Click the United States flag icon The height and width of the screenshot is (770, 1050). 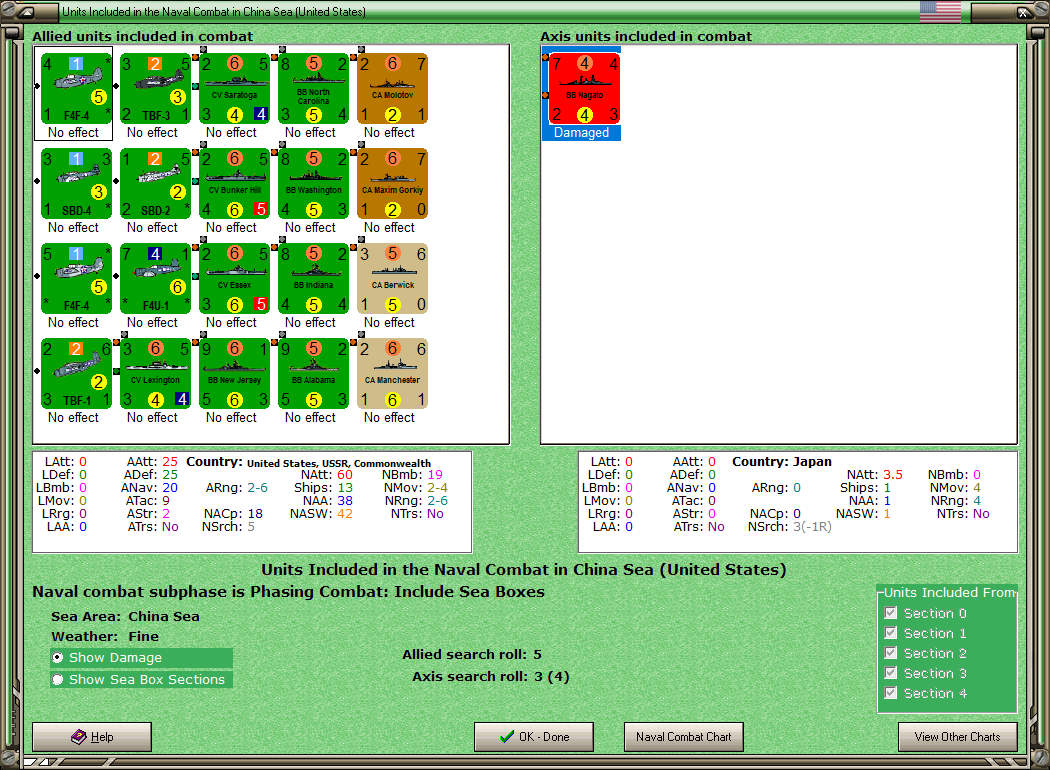click(940, 11)
